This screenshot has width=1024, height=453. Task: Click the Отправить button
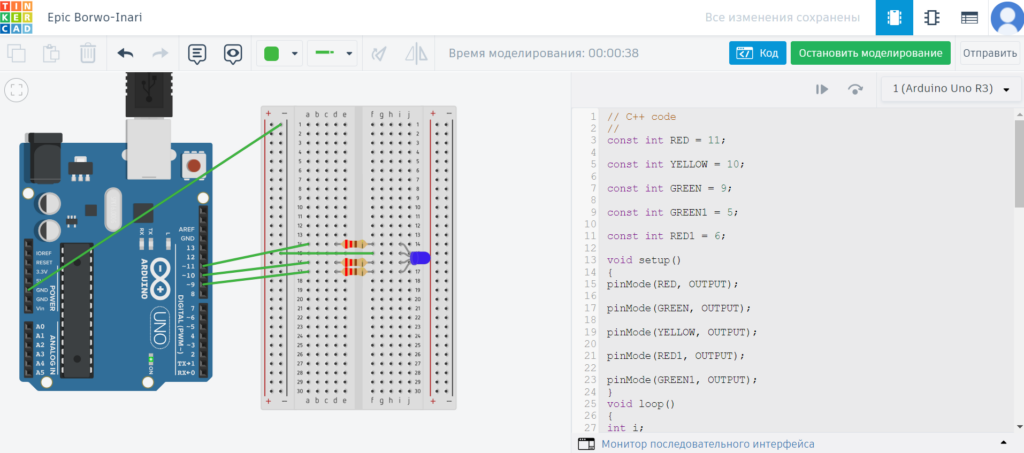989,54
